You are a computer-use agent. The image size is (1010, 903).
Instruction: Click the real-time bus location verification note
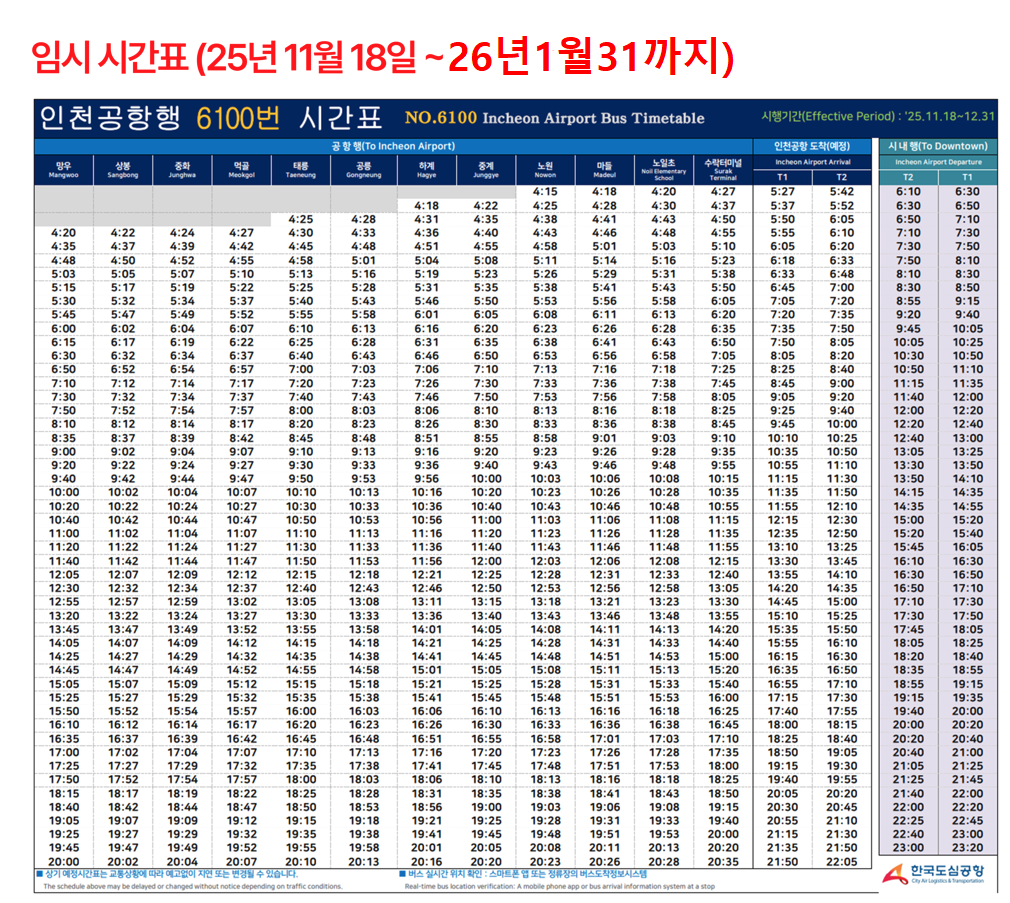point(560,886)
